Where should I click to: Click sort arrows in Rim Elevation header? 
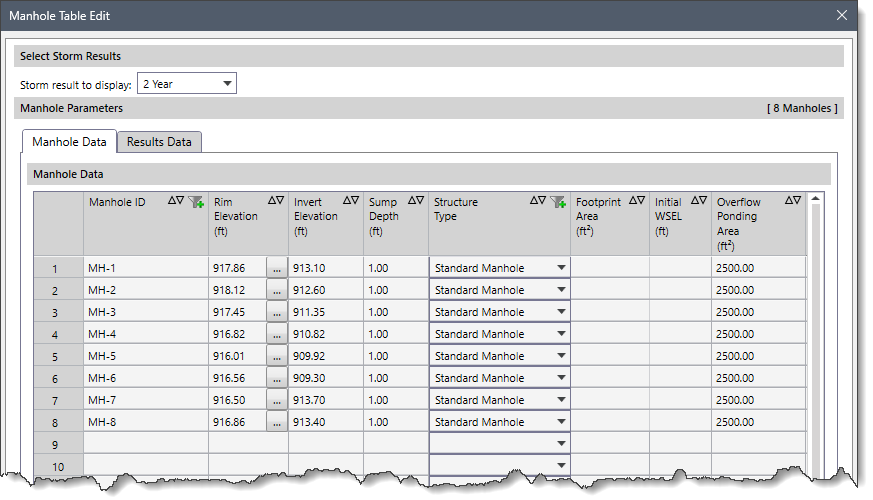click(x=276, y=201)
